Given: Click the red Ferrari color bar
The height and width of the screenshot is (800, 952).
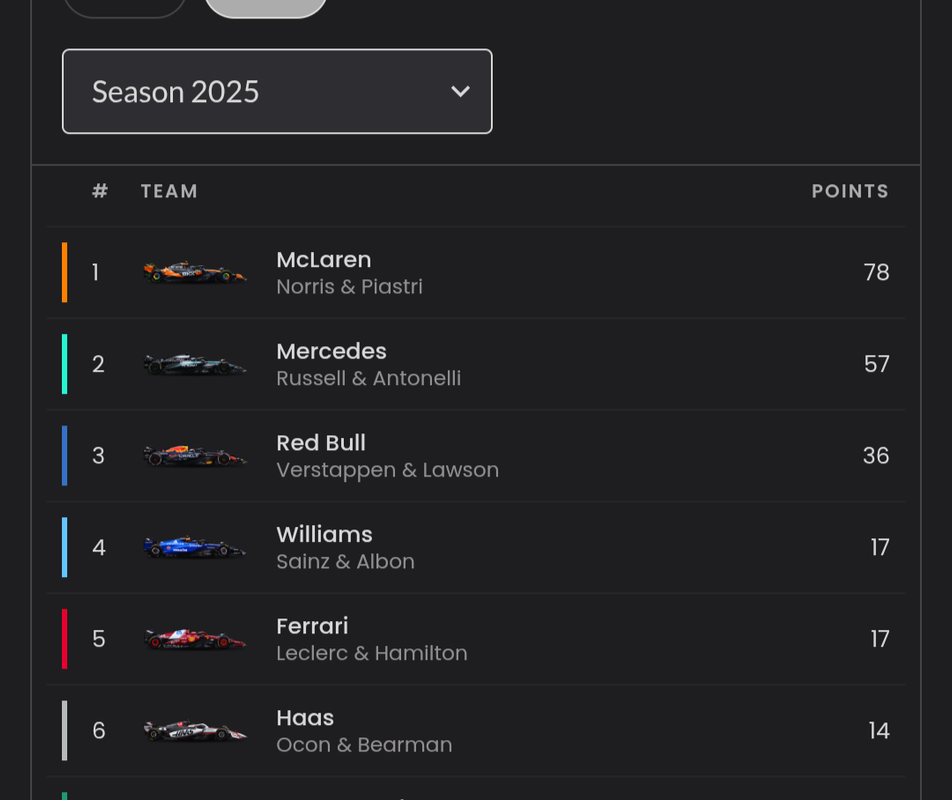Looking at the screenshot, I should click(x=64, y=639).
